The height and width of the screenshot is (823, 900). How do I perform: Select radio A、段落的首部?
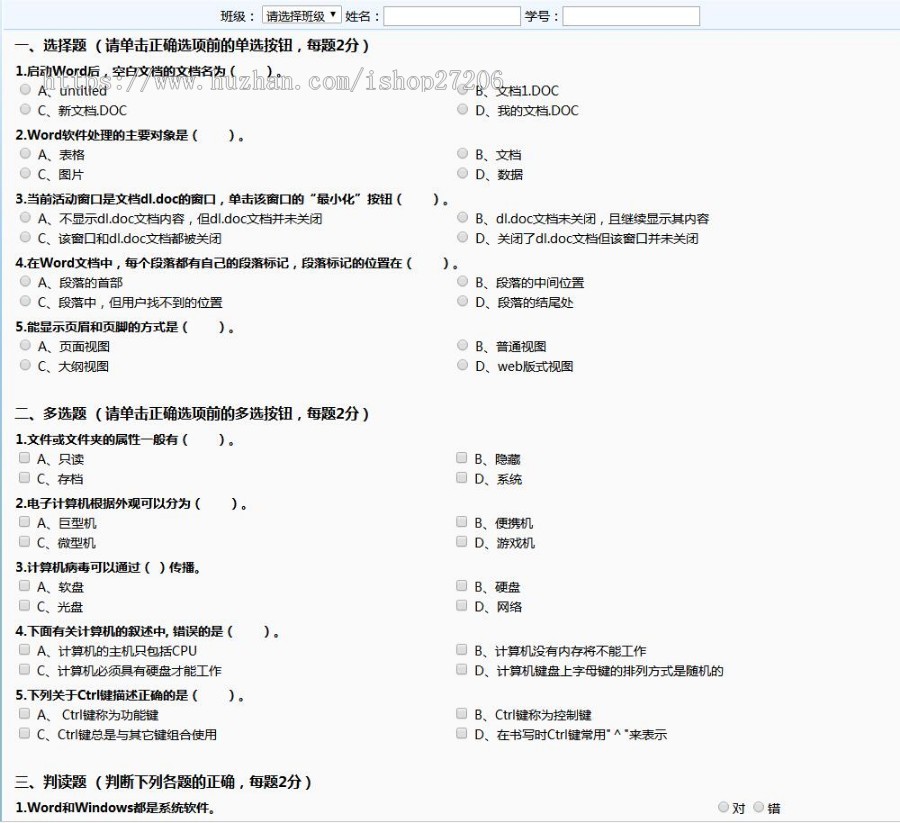coord(25,281)
